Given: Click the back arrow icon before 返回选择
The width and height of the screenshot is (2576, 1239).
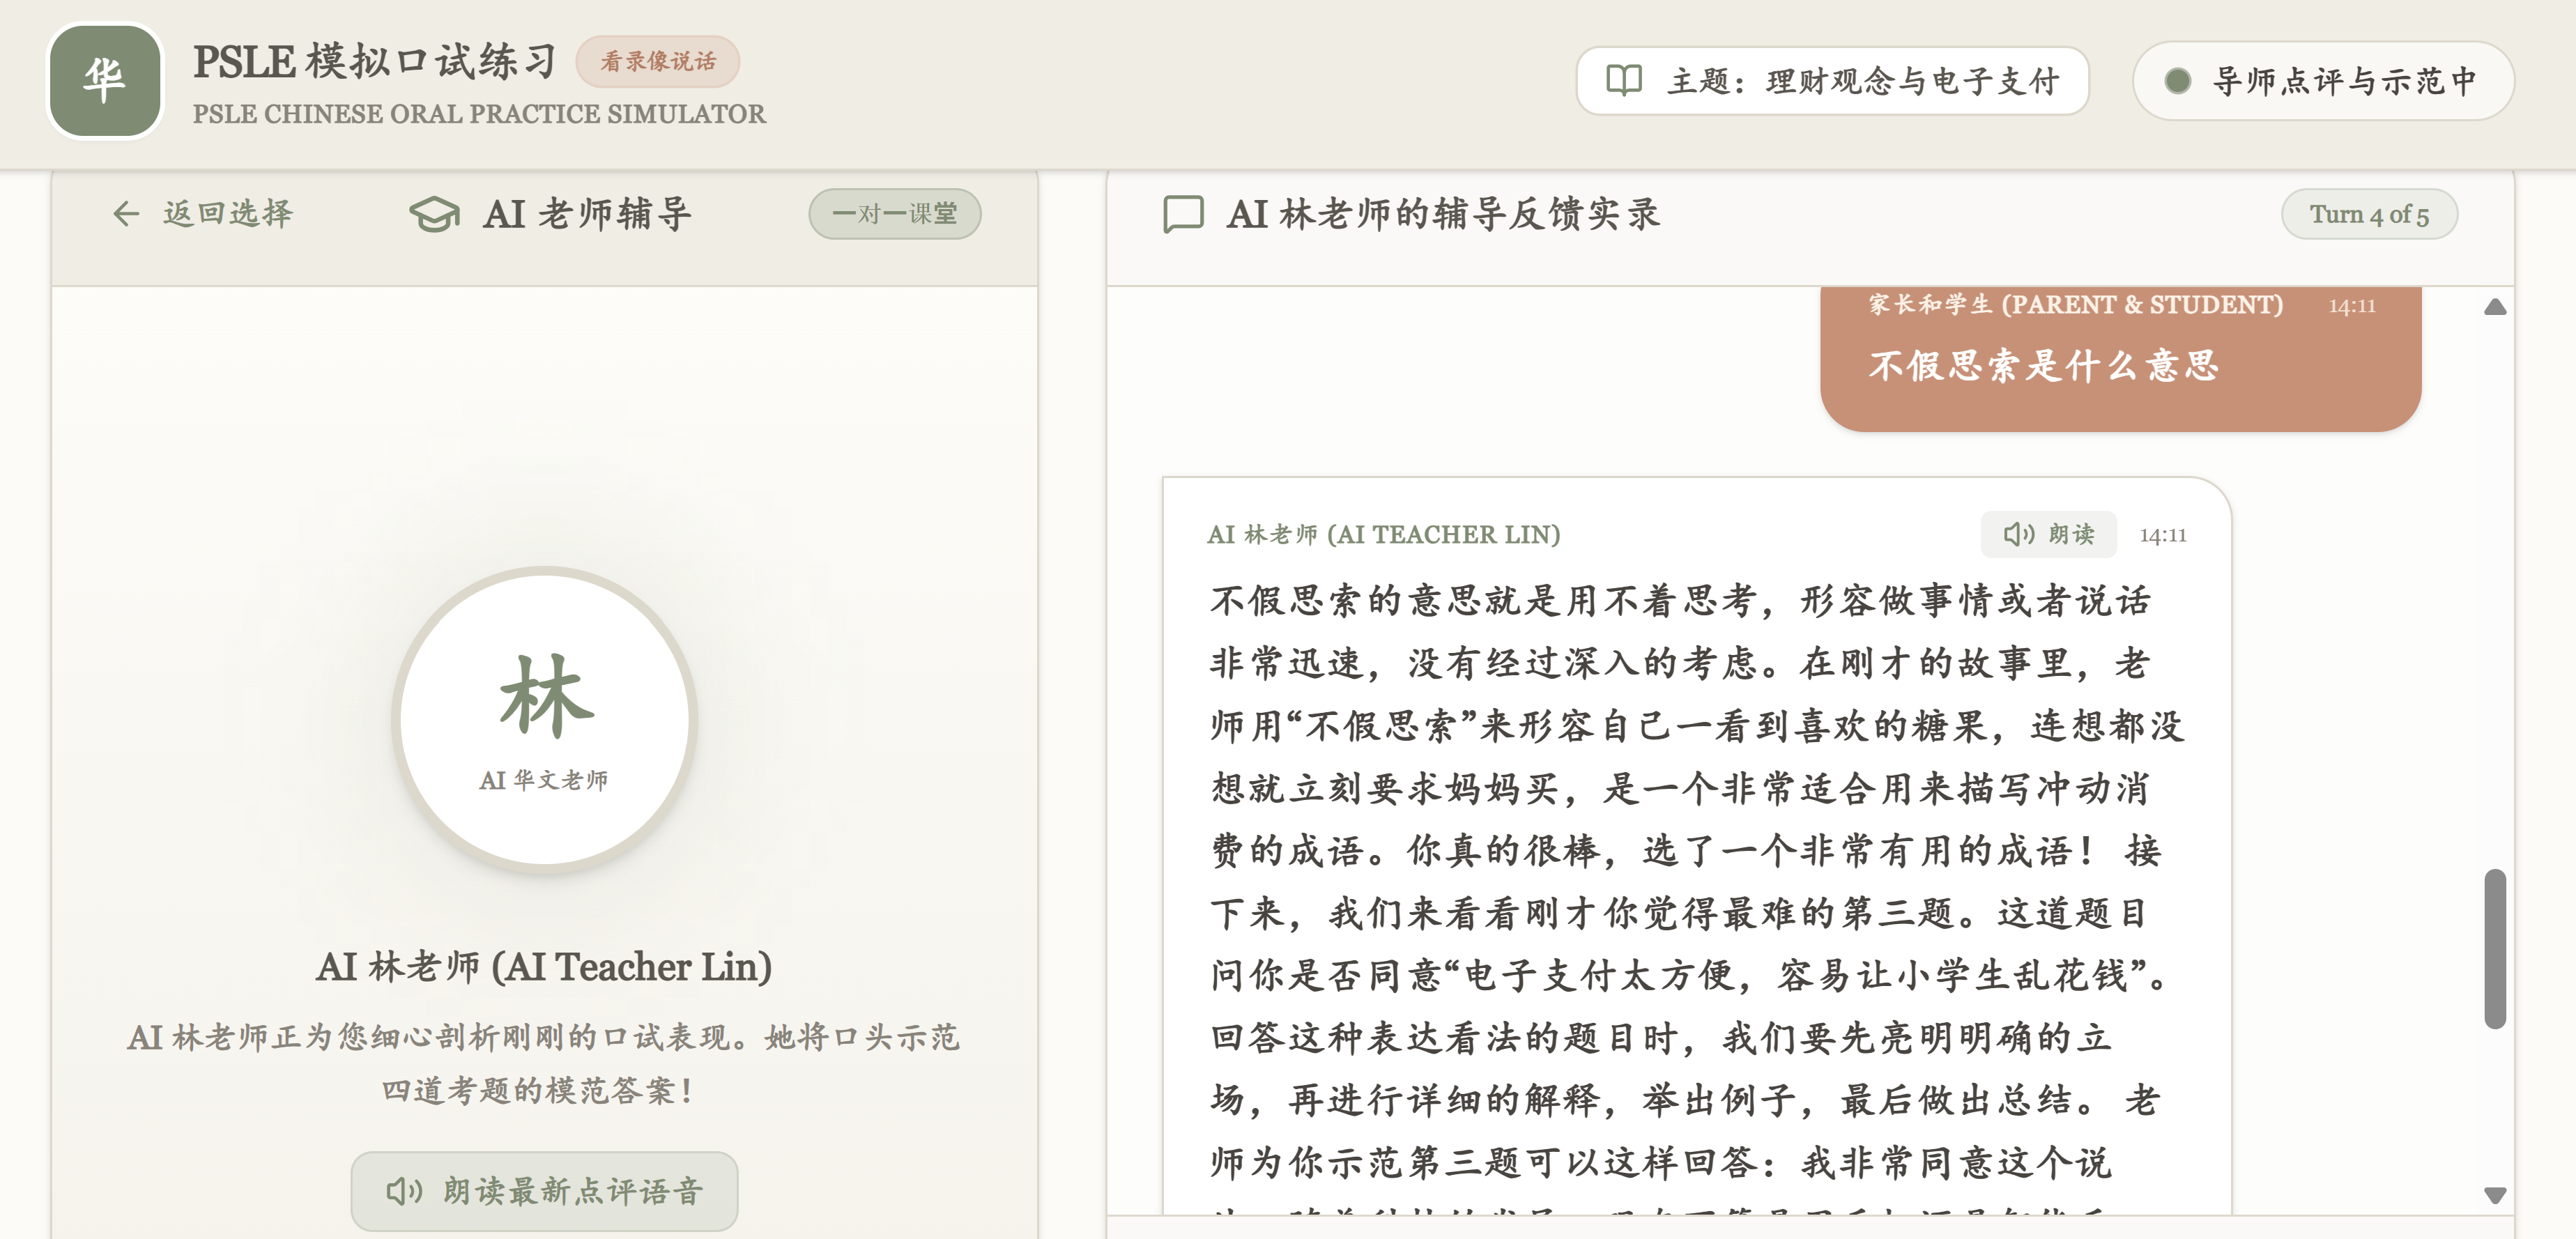Looking at the screenshot, I should 126,213.
